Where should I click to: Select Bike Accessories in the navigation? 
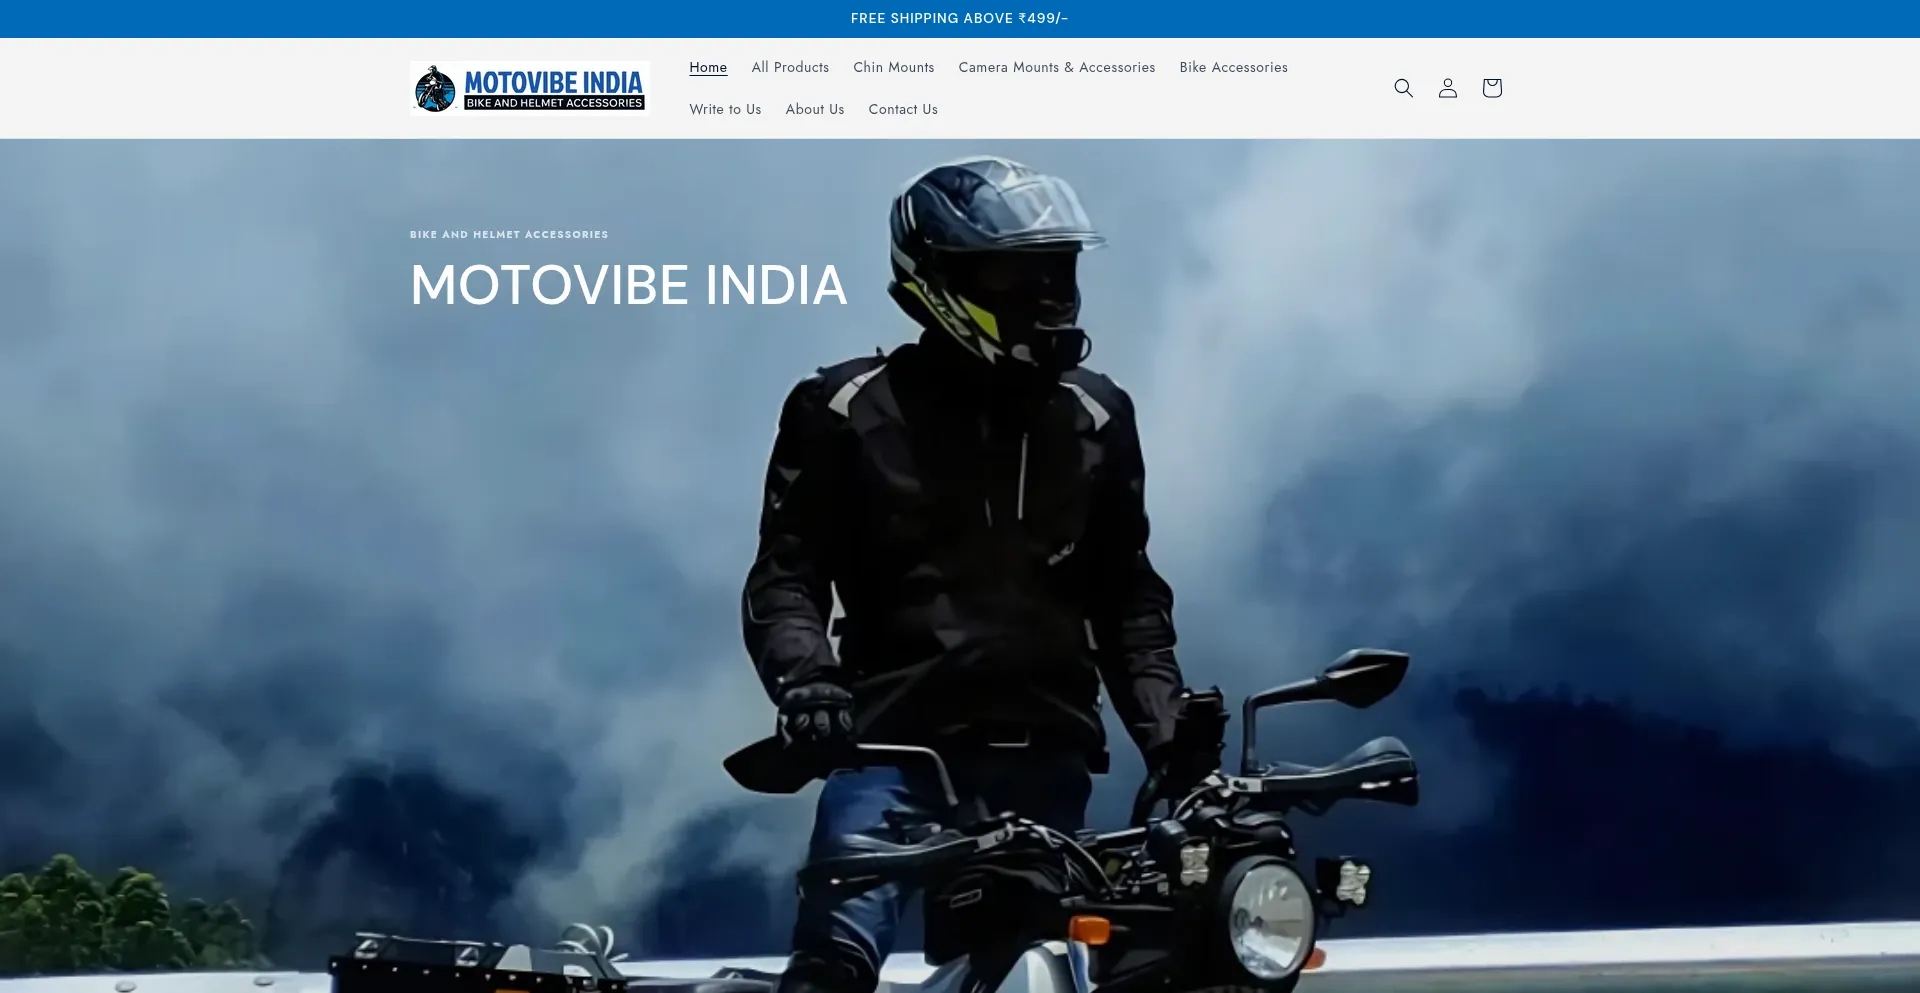pos(1233,67)
